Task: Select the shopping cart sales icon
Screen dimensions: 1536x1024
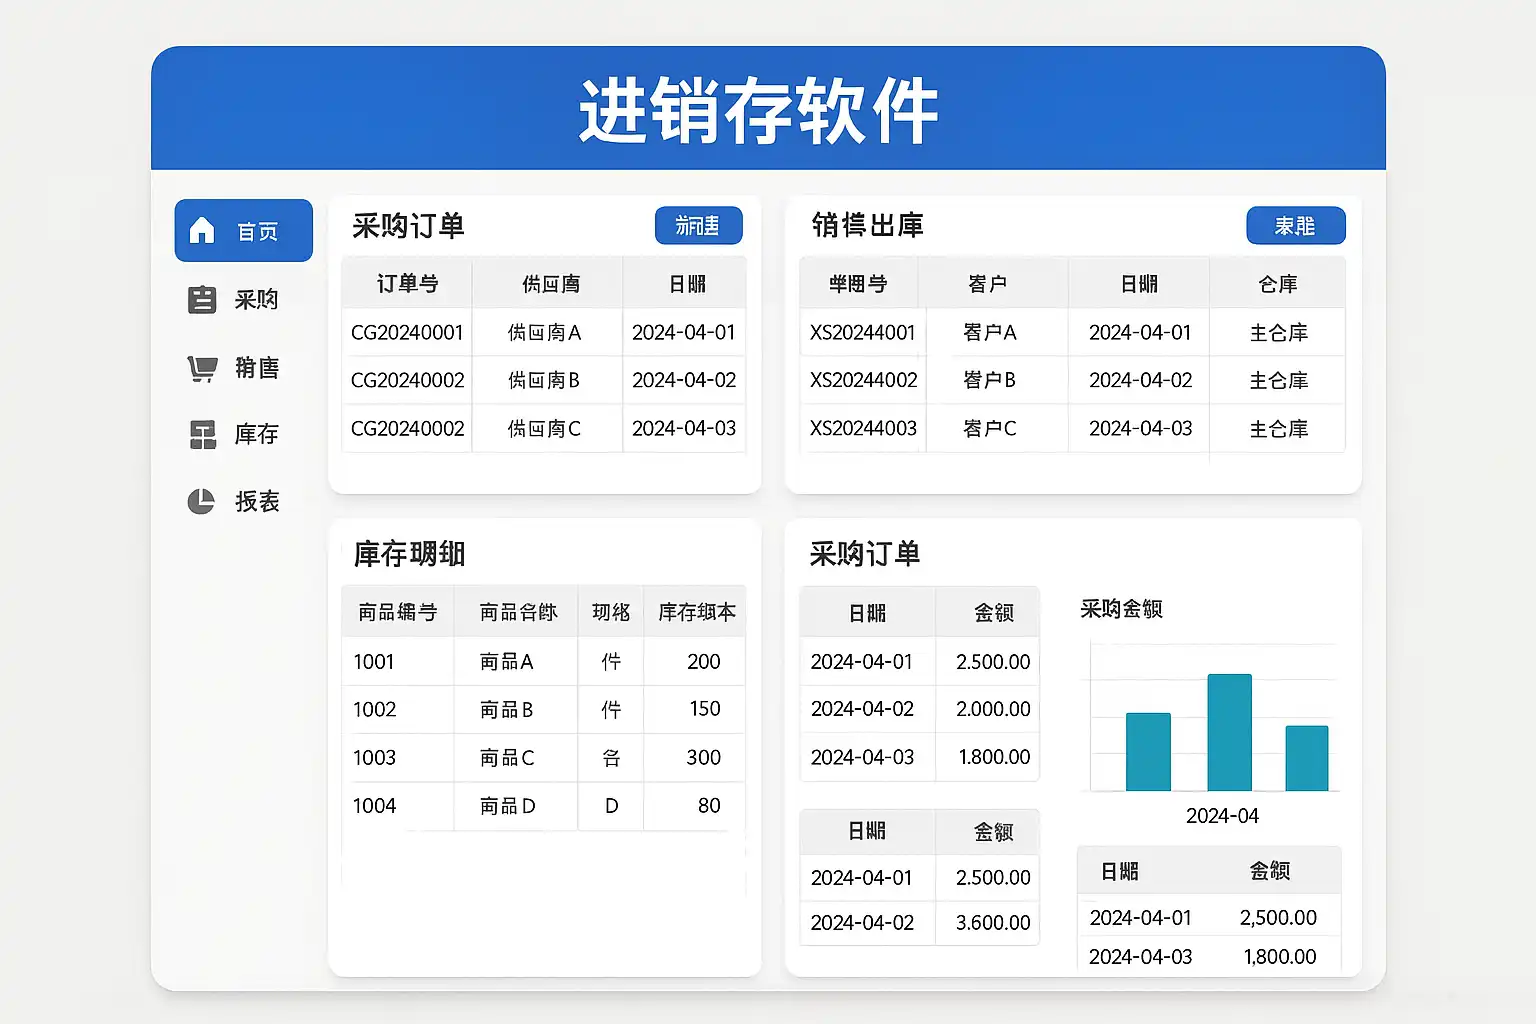Action: [x=202, y=368]
